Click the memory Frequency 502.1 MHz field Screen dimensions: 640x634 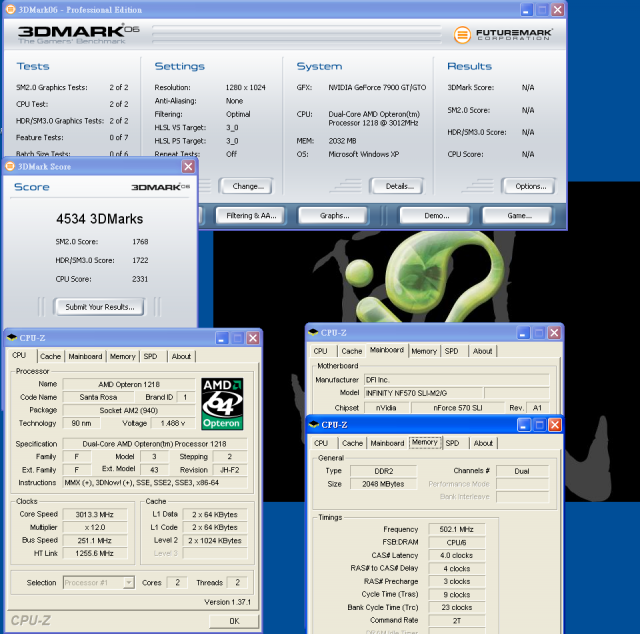(x=456, y=529)
